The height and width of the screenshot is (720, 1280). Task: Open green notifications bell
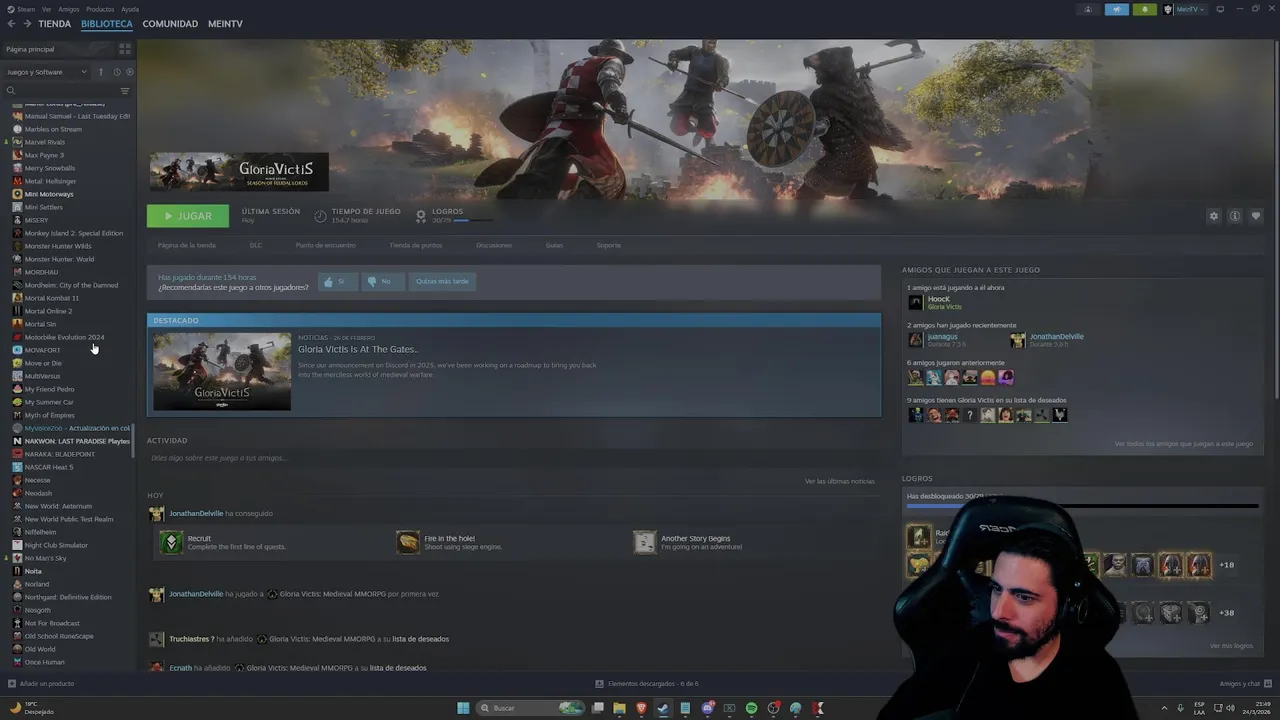pyautogui.click(x=1145, y=9)
